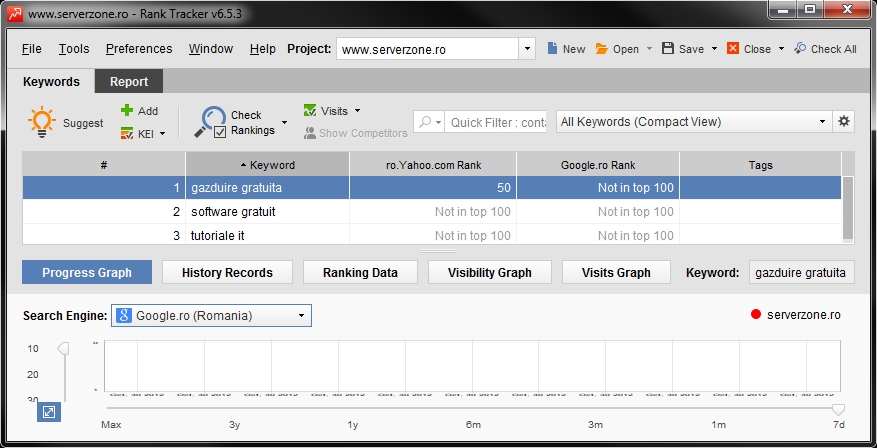The height and width of the screenshot is (448, 877).
Task: Click the Google.ro Rank column header
Action: [598, 165]
